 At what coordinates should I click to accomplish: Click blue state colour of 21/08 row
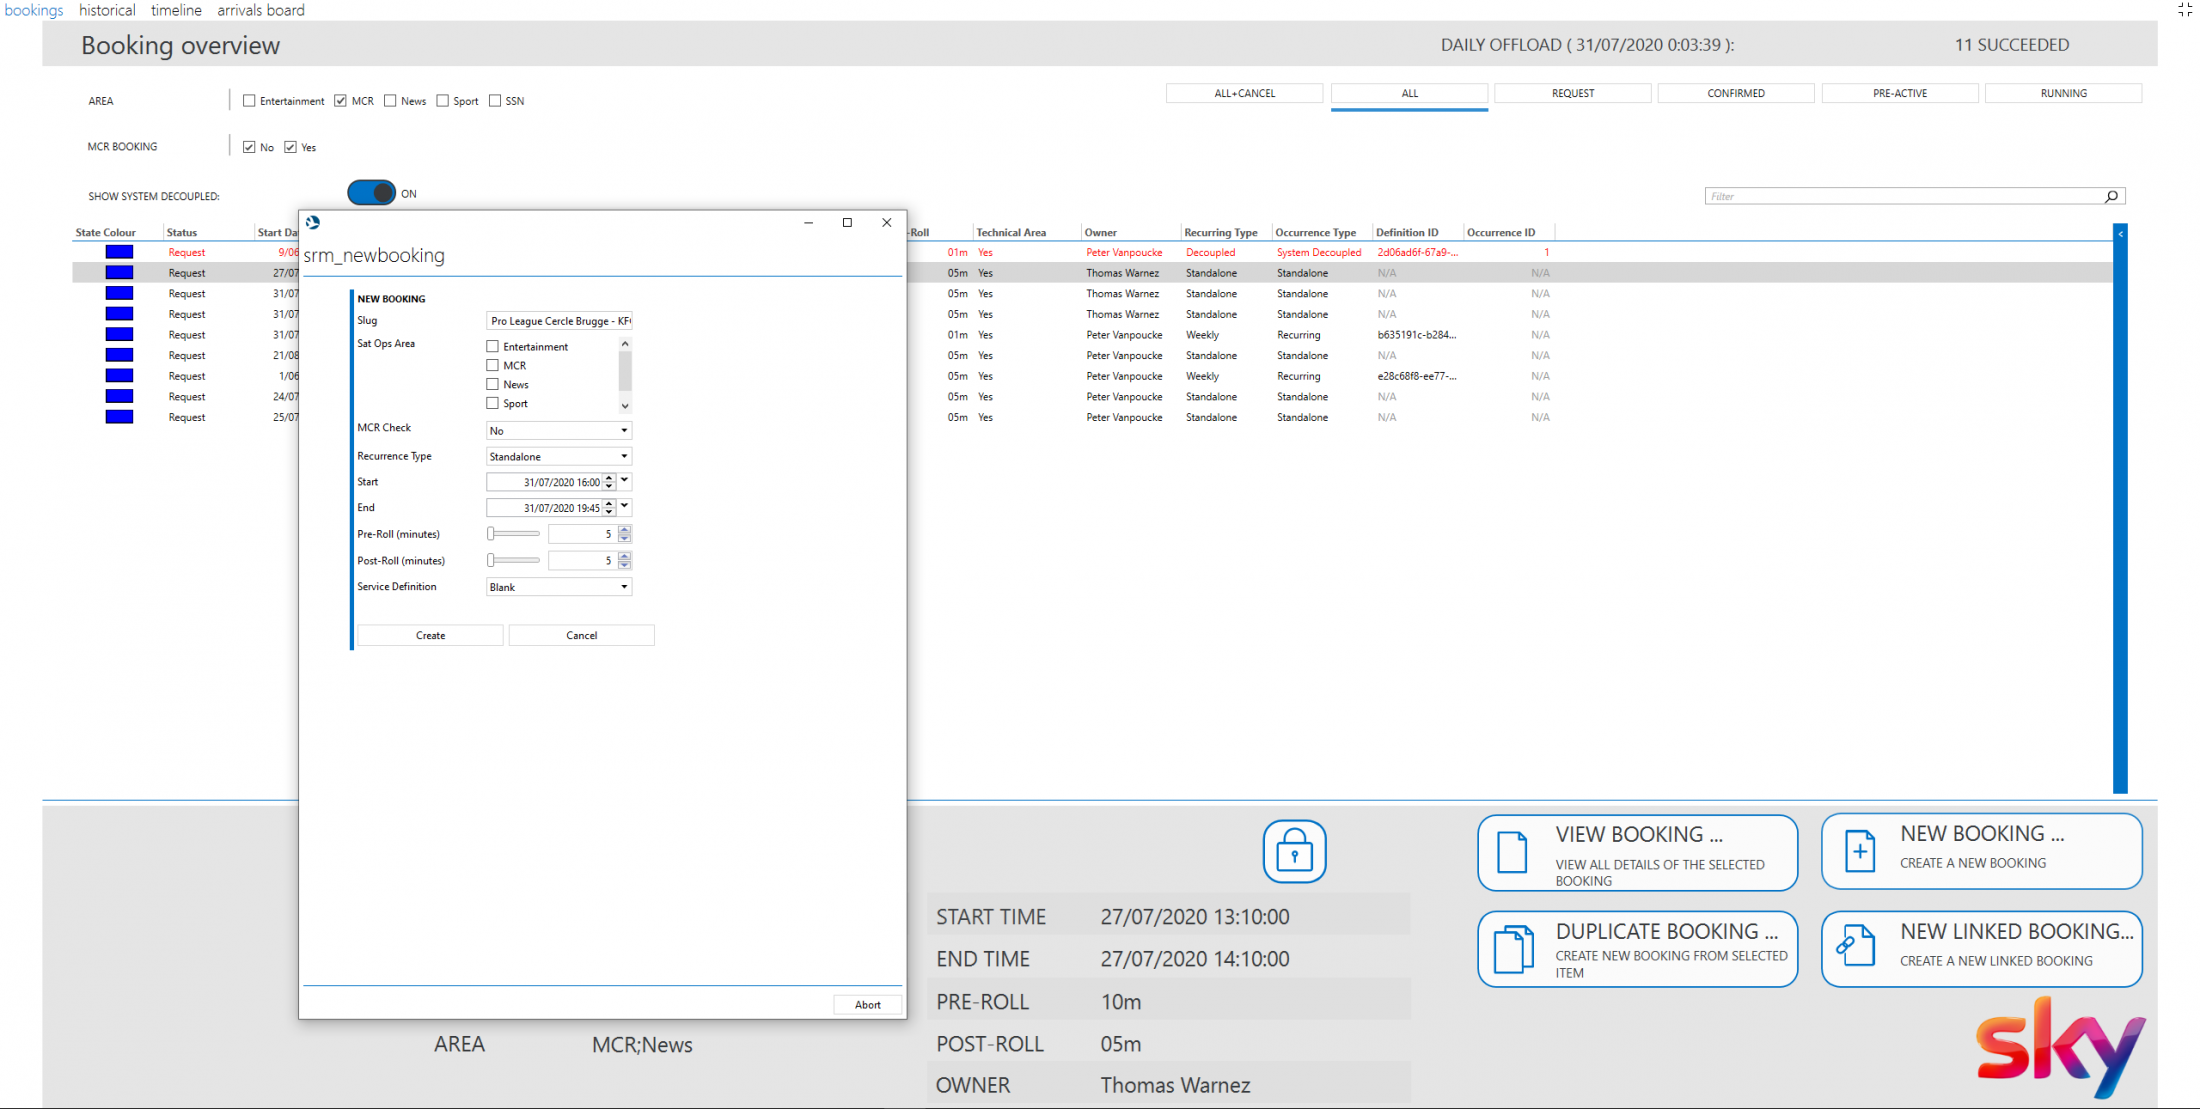(x=119, y=355)
